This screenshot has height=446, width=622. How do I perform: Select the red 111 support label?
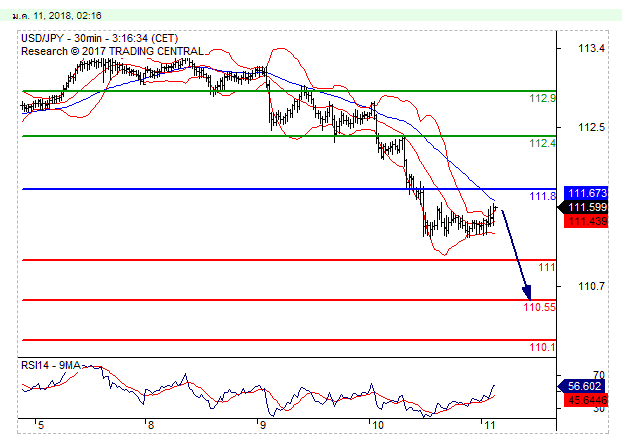pyautogui.click(x=547, y=267)
